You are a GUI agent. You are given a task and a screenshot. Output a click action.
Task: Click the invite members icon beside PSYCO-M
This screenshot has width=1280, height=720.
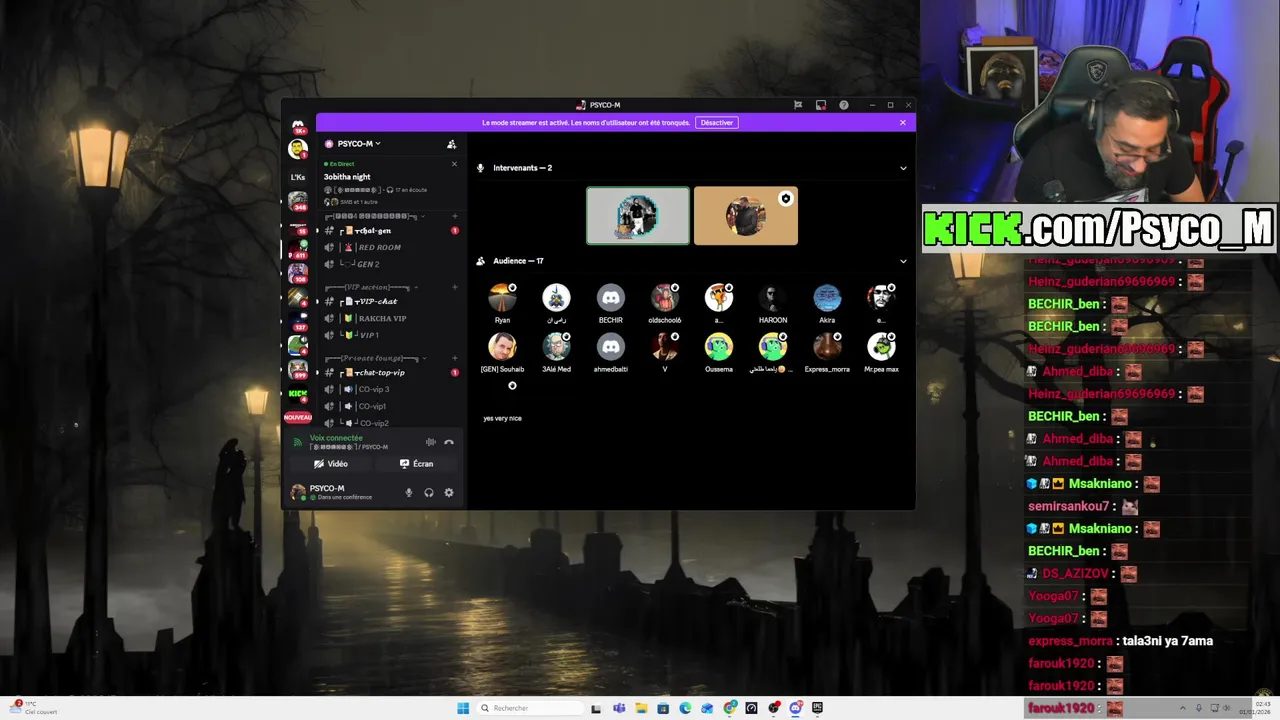451,144
